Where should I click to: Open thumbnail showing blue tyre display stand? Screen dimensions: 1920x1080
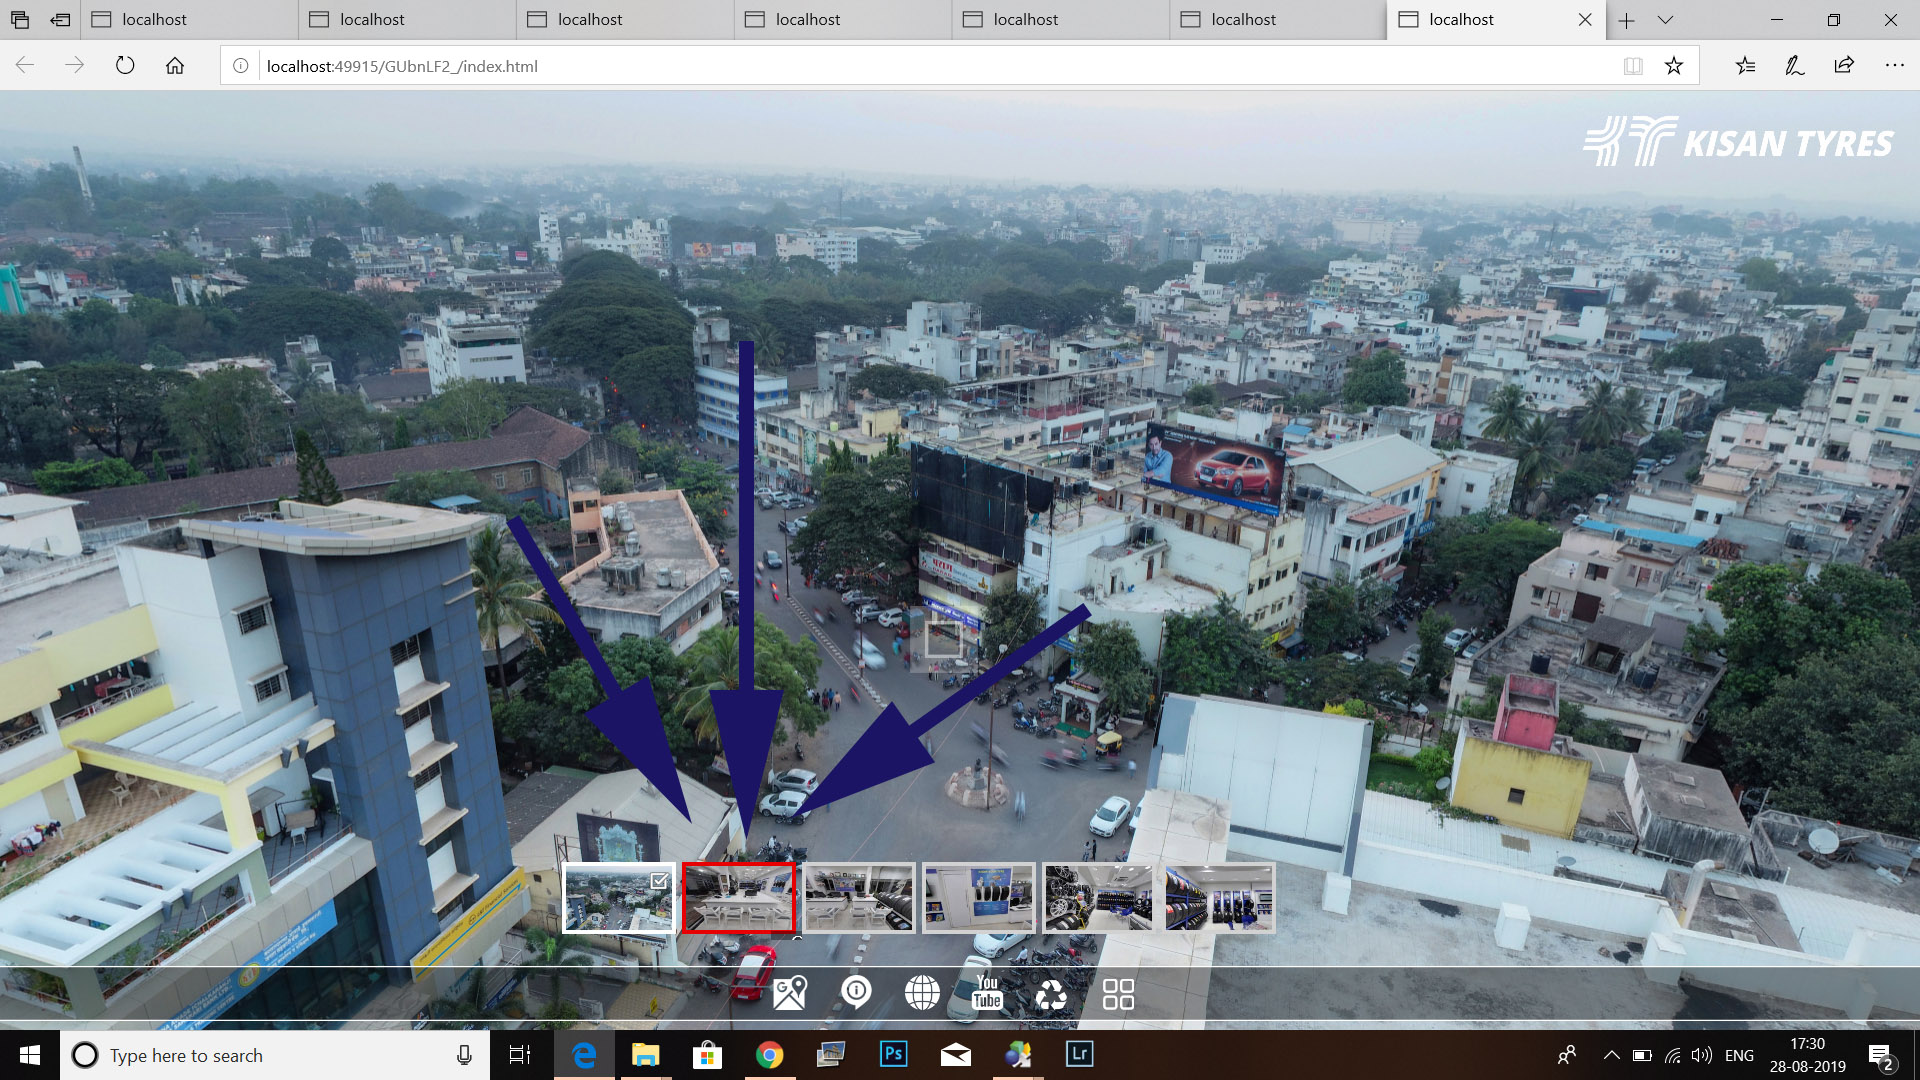pos(979,898)
